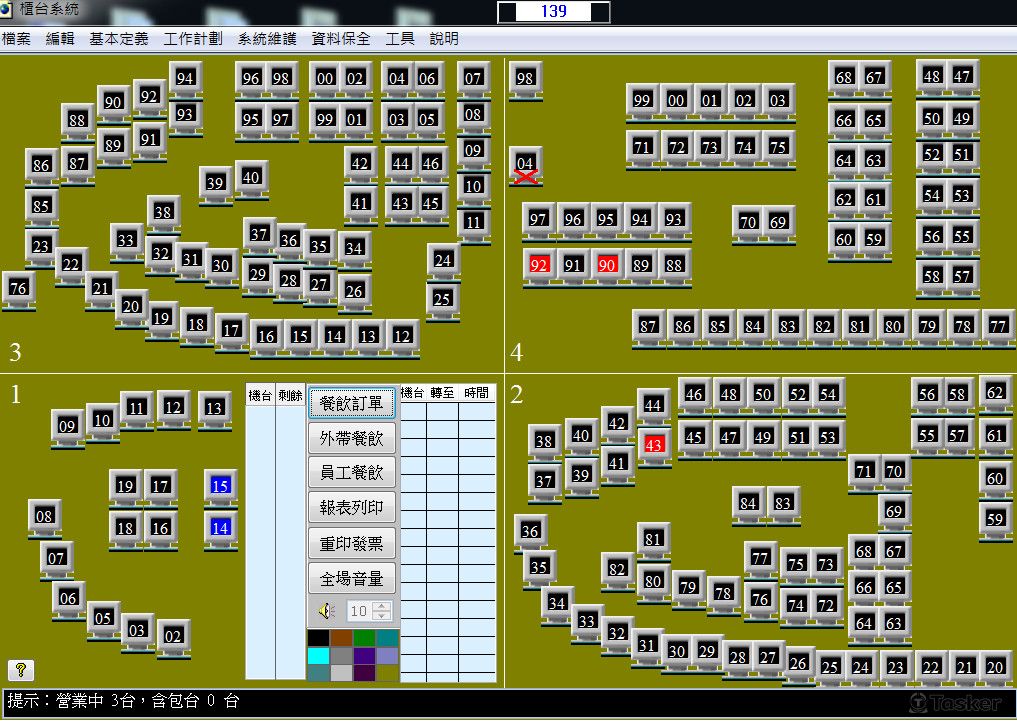This screenshot has width=1017, height=723.
Task: Select machine 76 in zone 3
Action: (18, 288)
